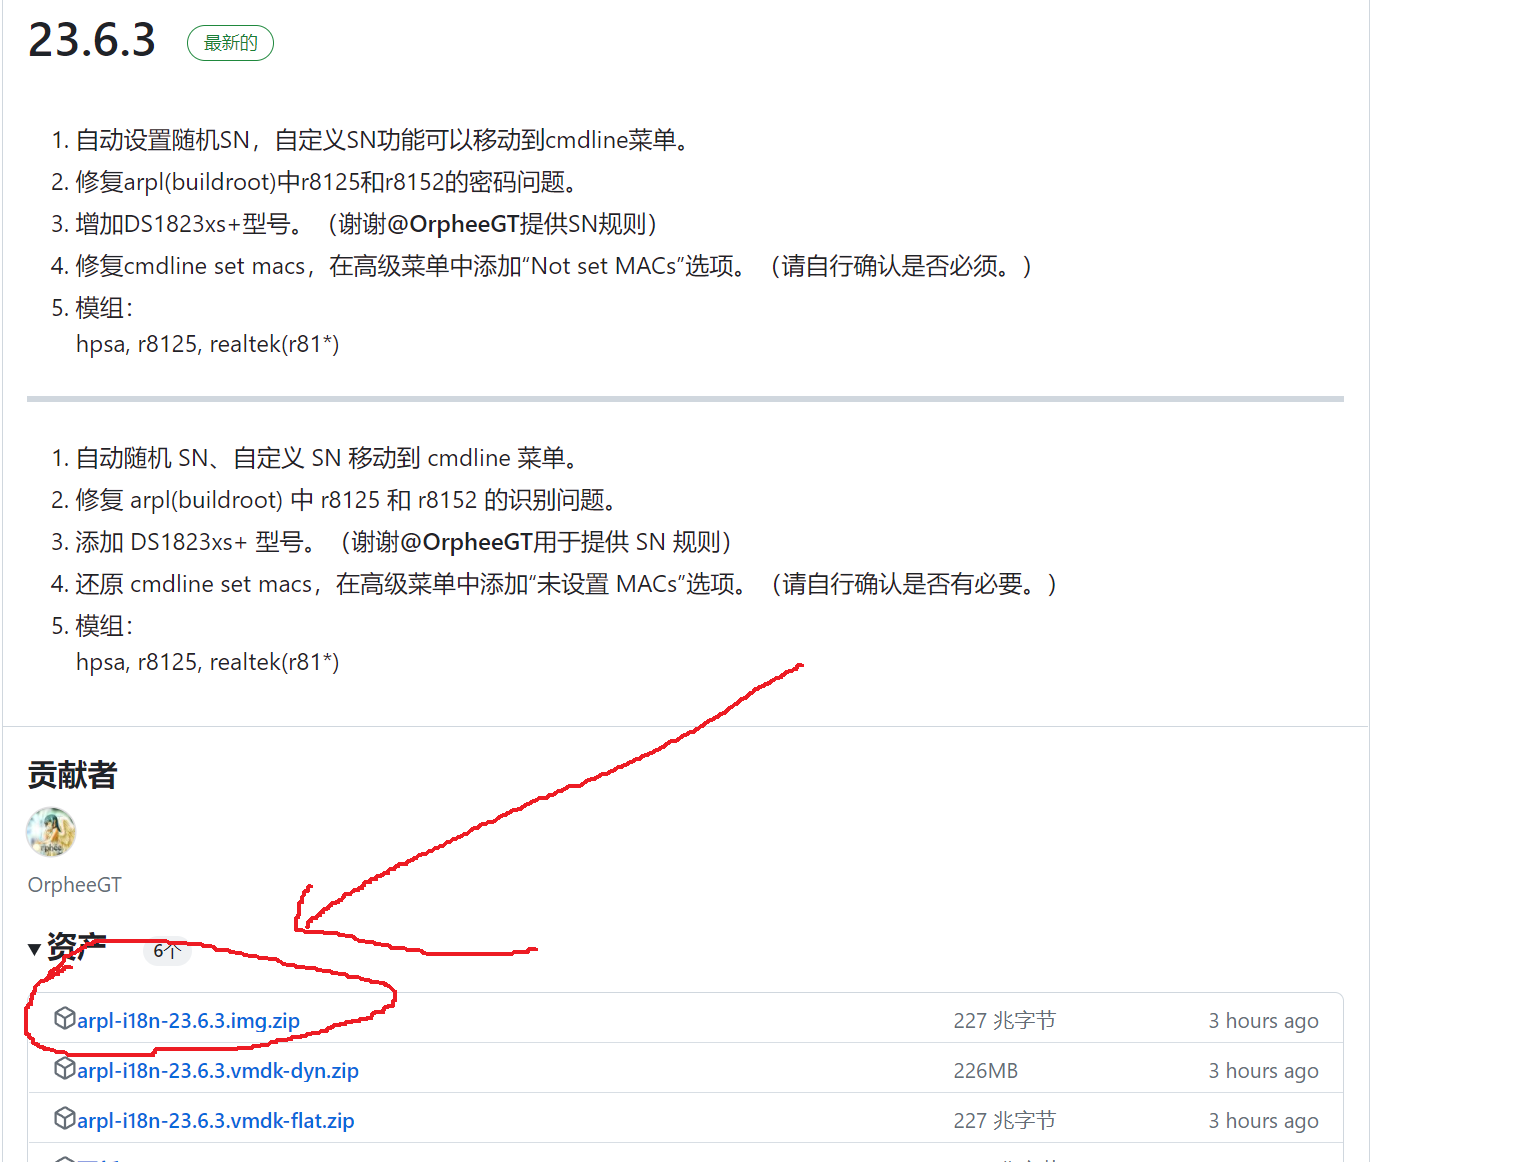
Task: Click package icon beside arpl-i18n-23.6.3.vmdk-dyn.zip
Action: pyautogui.click(x=64, y=1068)
